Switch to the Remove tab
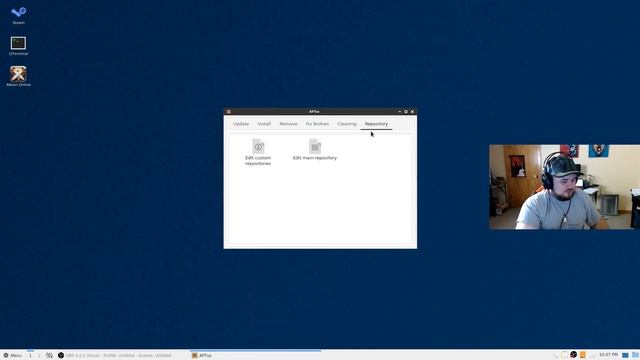The width and height of the screenshot is (640, 360). click(x=288, y=124)
